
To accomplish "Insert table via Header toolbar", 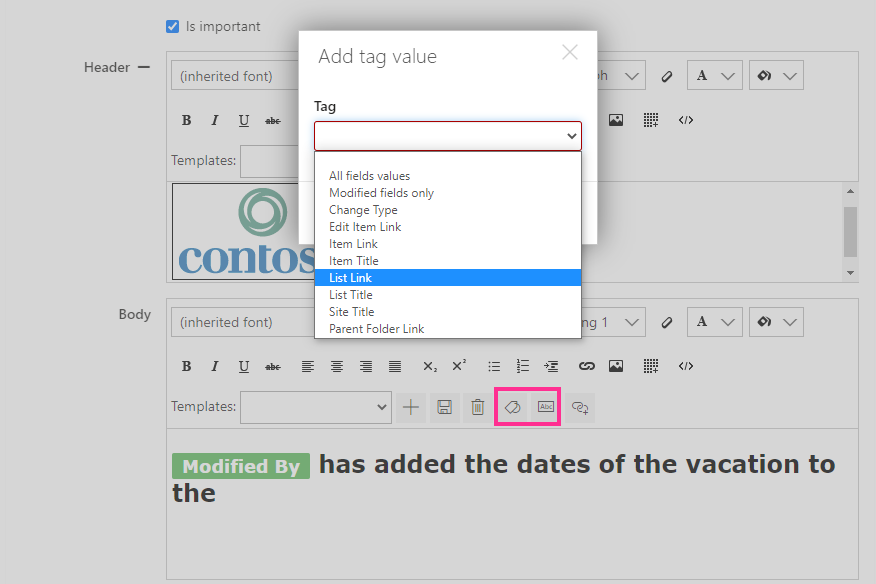I will click(x=650, y=120).
